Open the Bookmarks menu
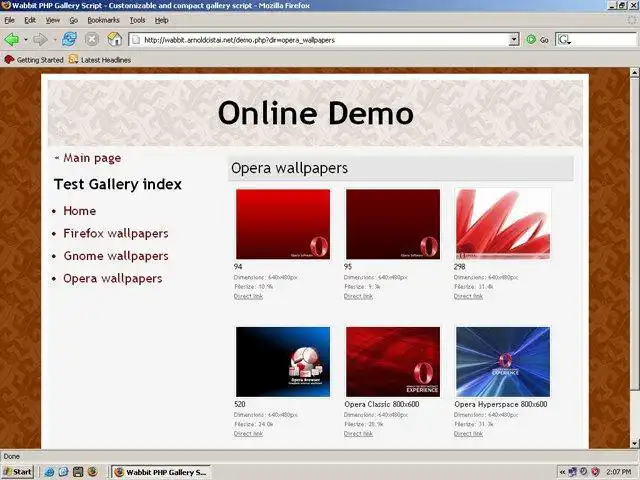Screen dimensions: 640x480 (x=103, y=20)
